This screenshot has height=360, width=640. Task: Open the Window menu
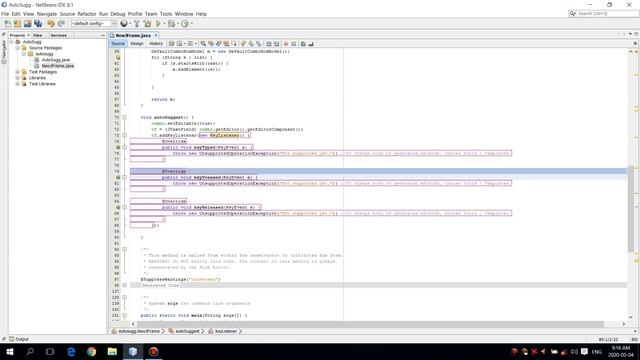pyautogui.click(x=184, y=14)
